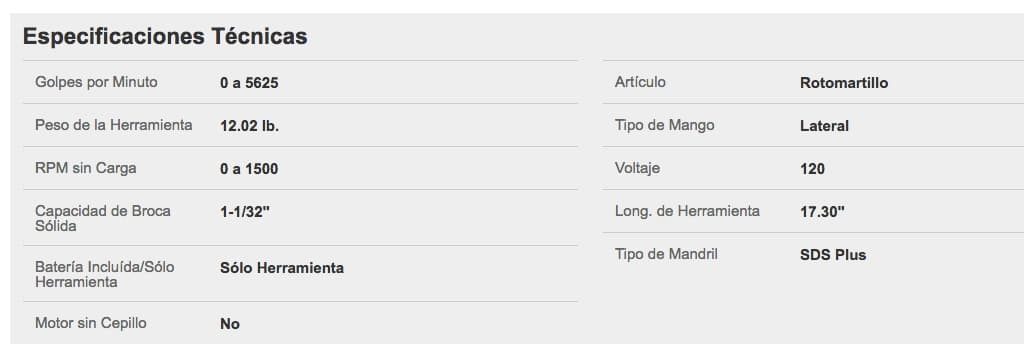Click the Especificaciones Técnicas heading
Viewport: 1024px width, 364px height.
pos(165,37)
